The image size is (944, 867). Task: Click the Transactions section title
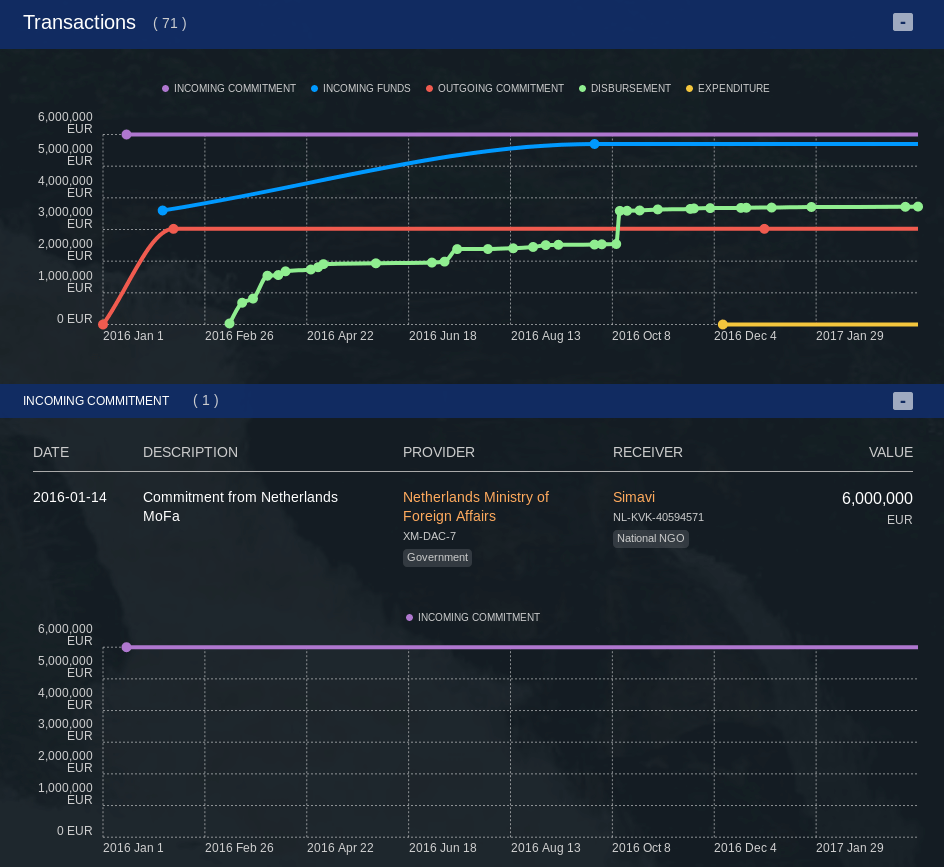pos(79,22)
